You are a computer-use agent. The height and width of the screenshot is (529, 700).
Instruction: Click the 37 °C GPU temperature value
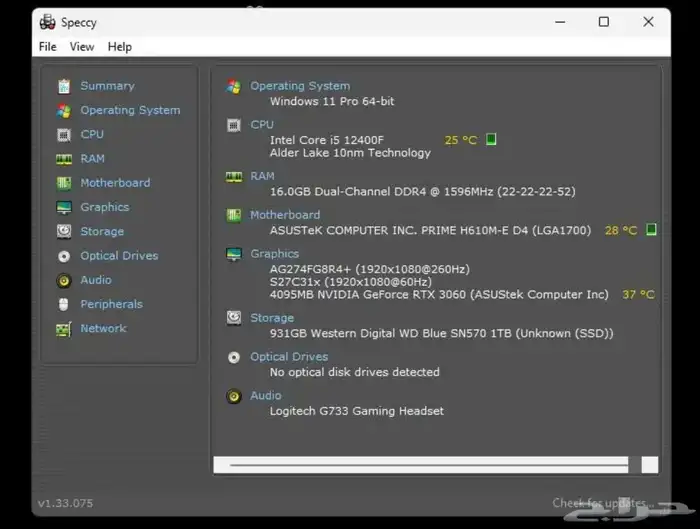638,295
